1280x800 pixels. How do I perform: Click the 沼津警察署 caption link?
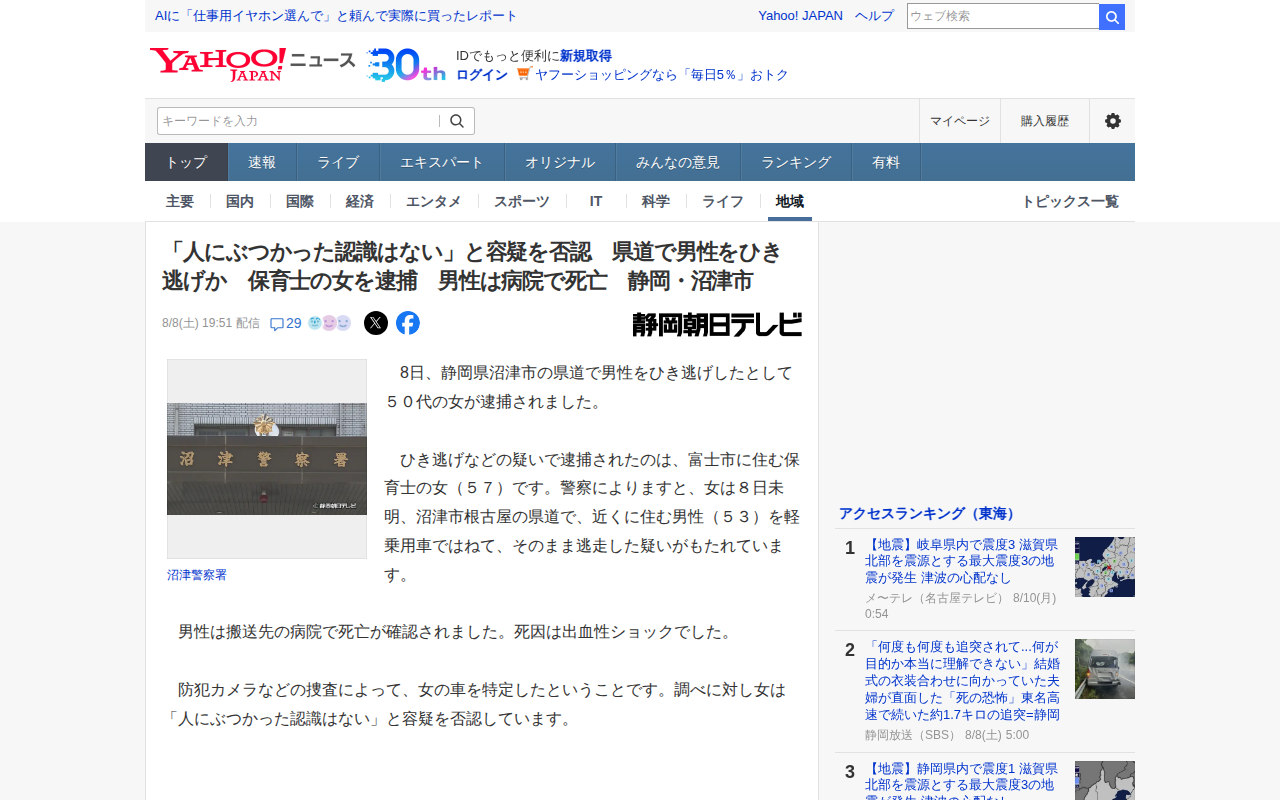[x=197, y=575]
